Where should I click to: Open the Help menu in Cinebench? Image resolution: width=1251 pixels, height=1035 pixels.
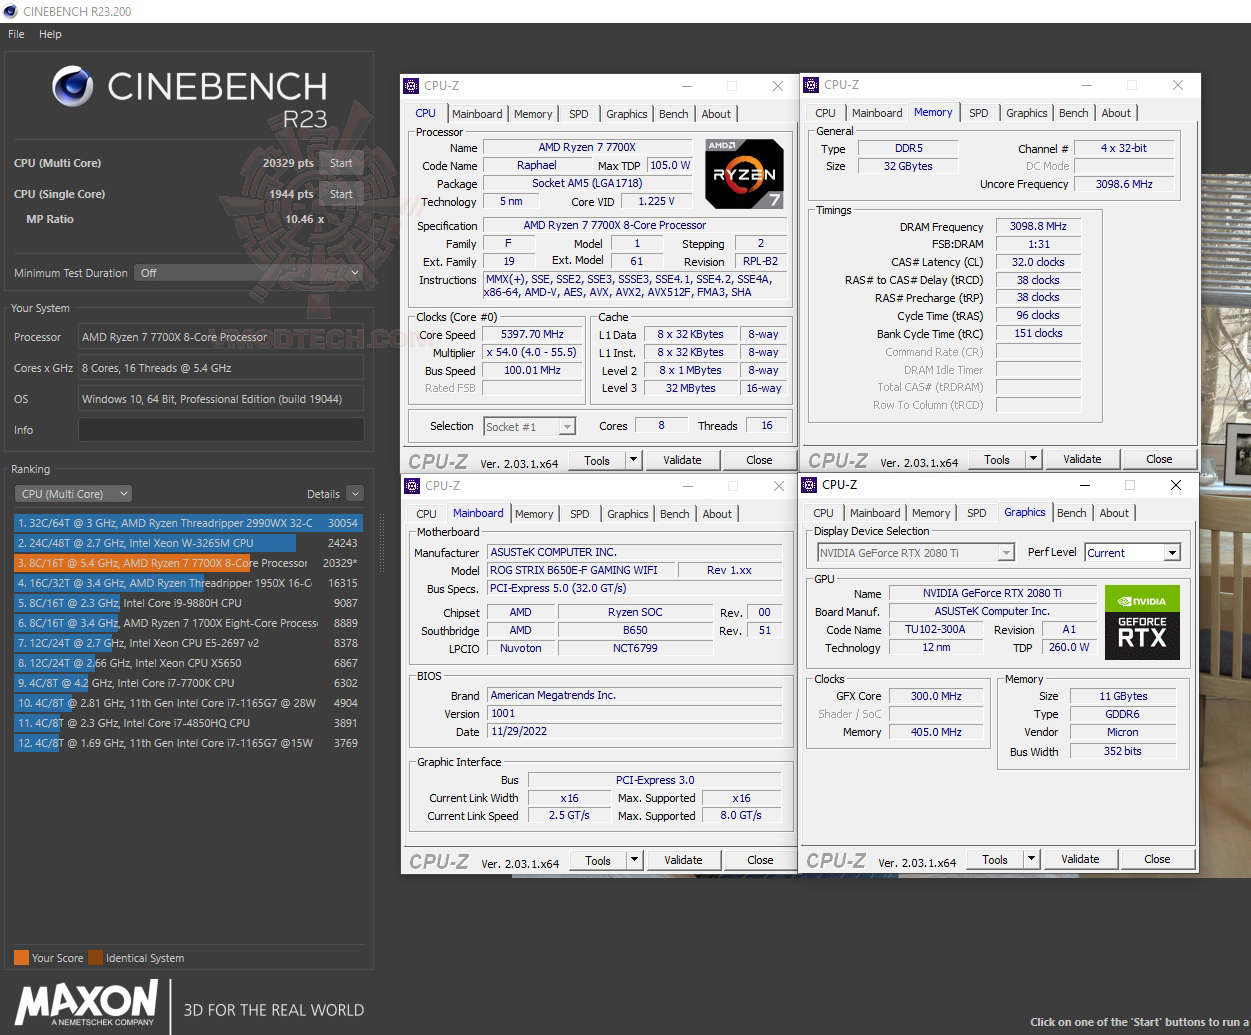[x=50, y=34]
